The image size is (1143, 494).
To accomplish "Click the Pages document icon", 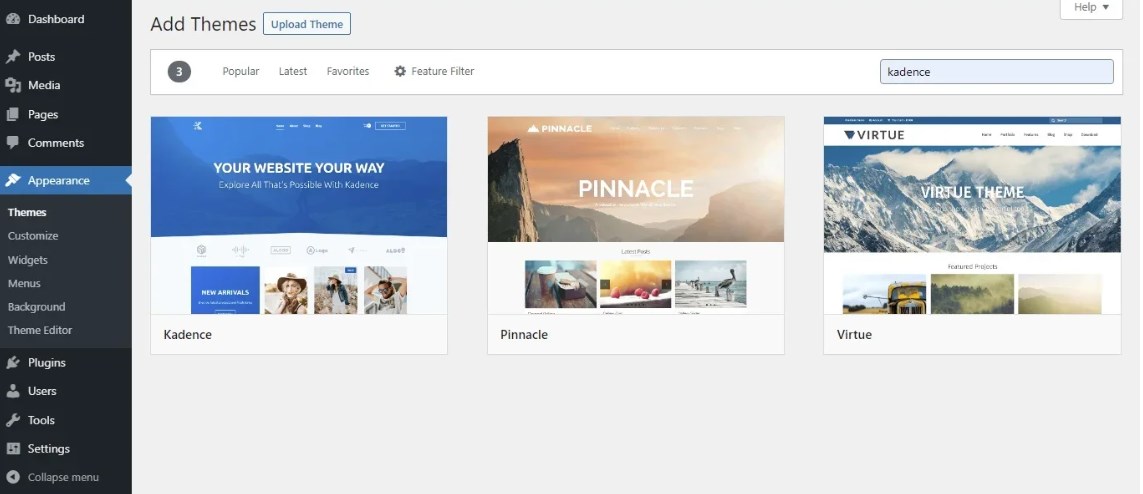I will click(12, 114).
